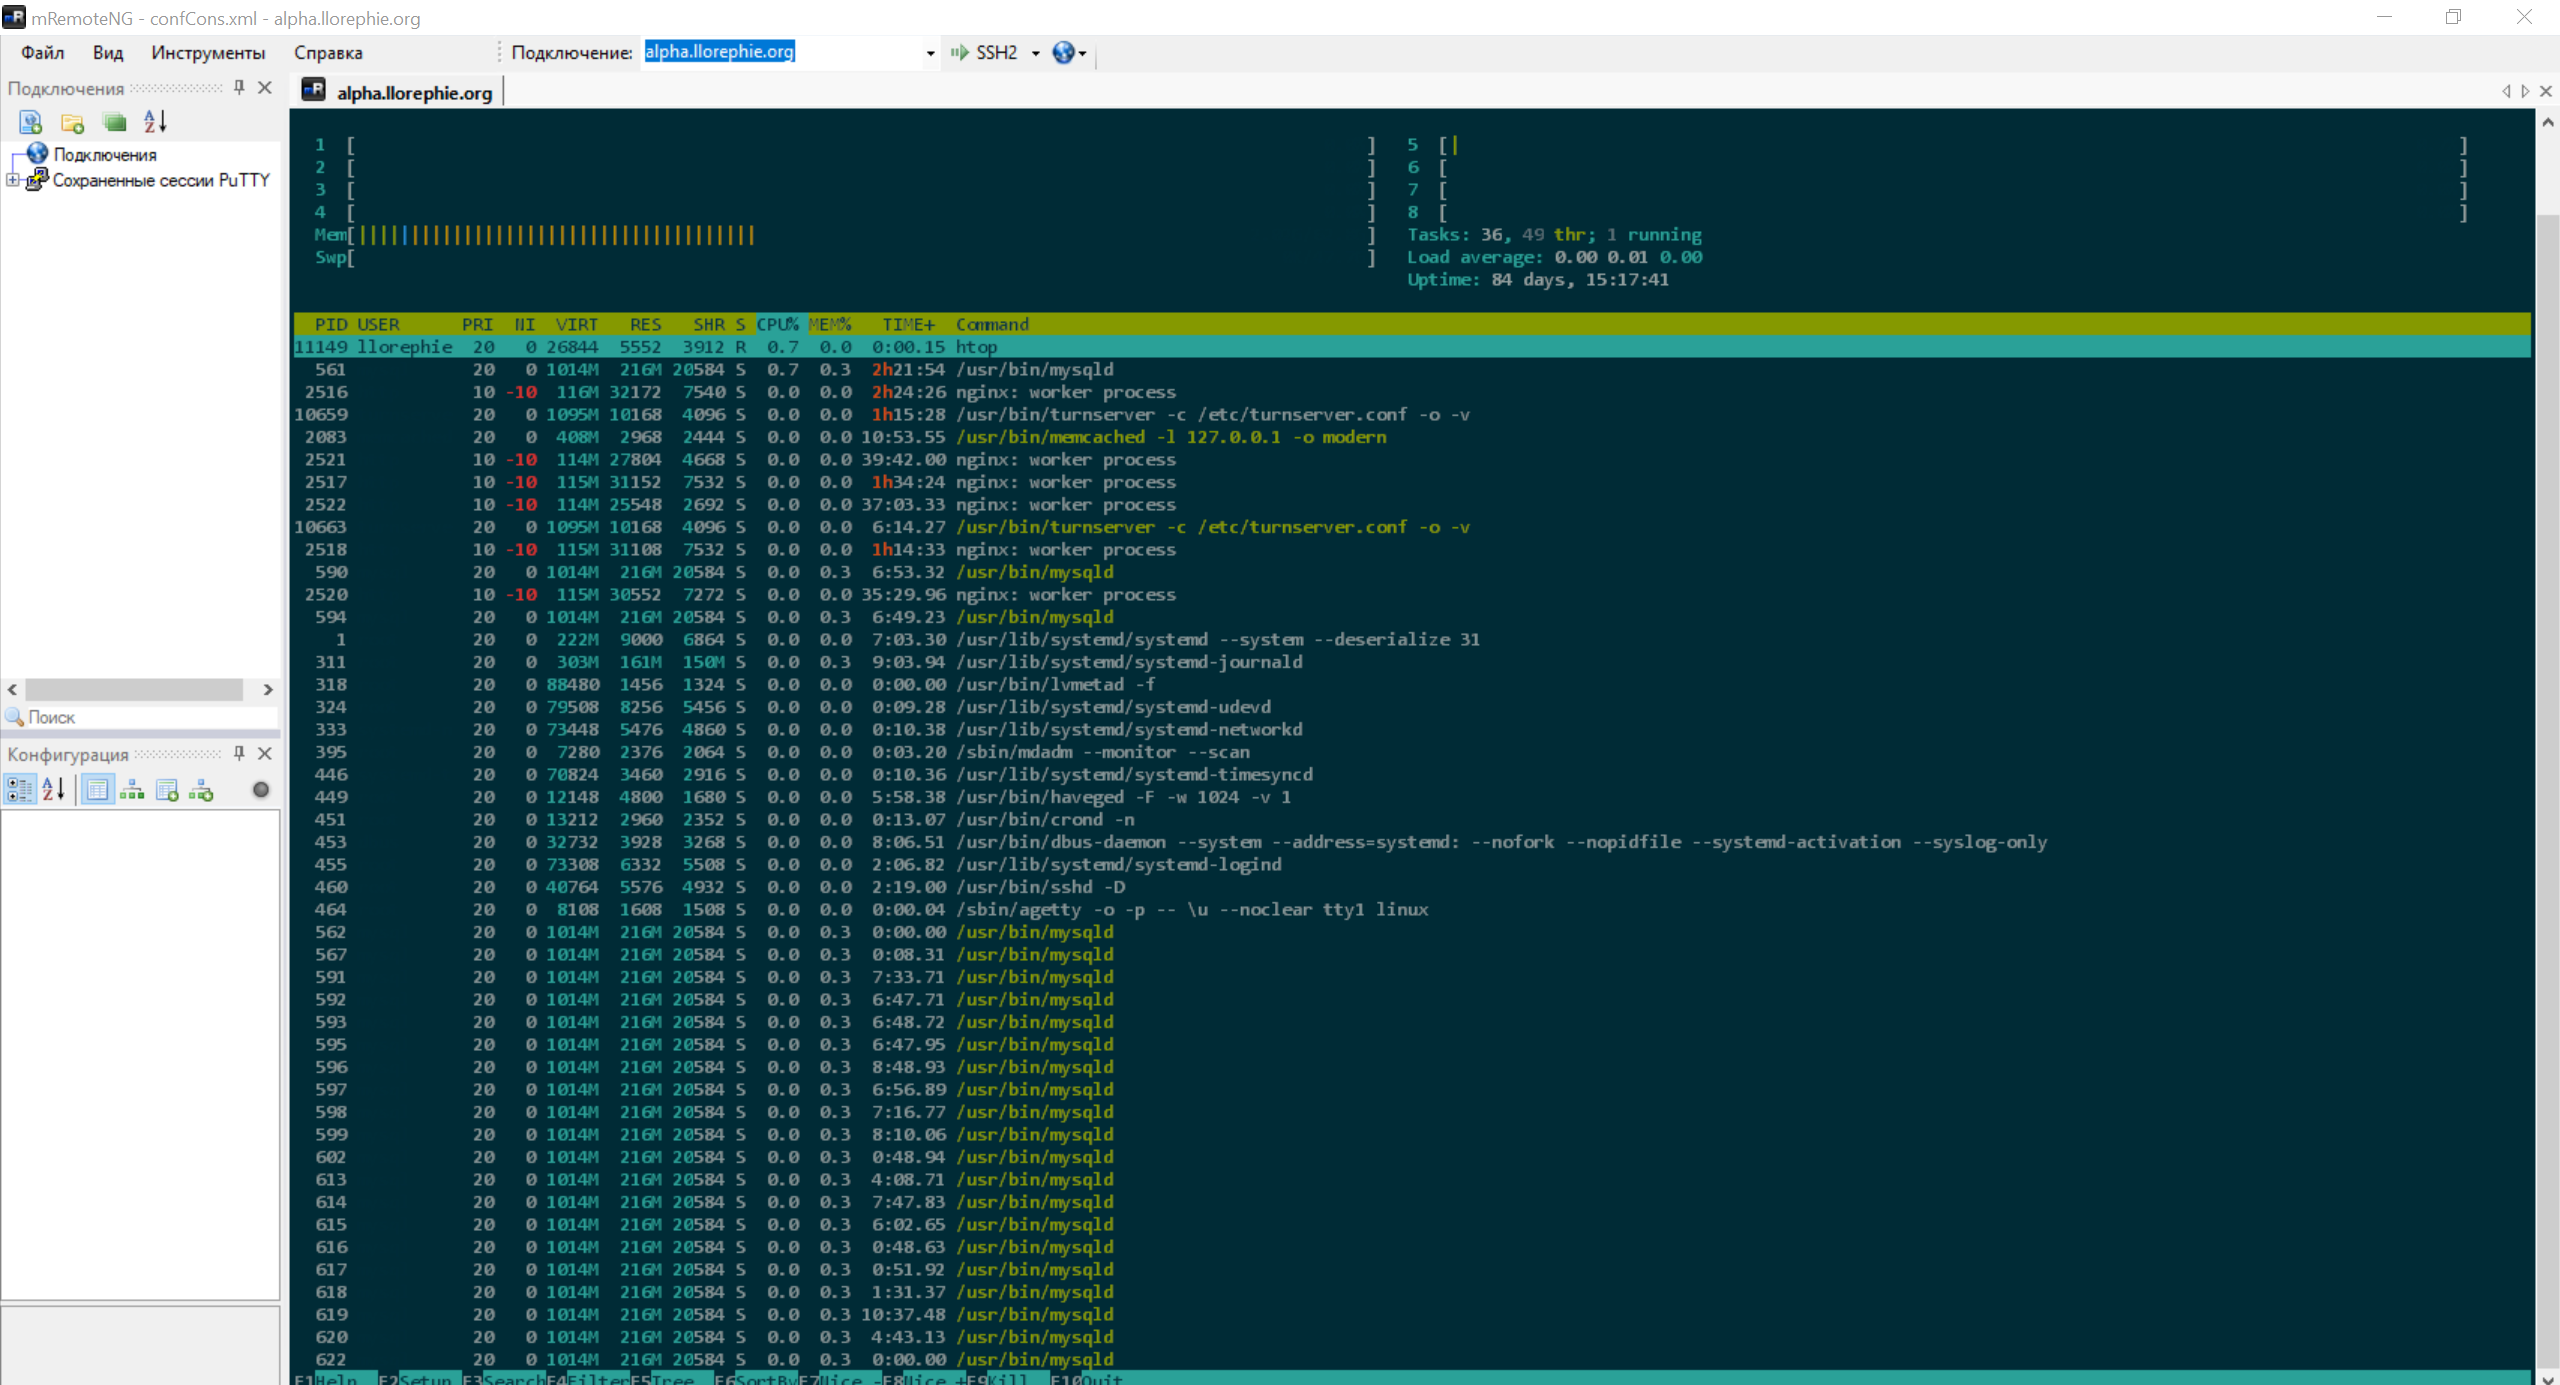Click the New Connection icon in Подключения toolbar

[x=30, y=122]
